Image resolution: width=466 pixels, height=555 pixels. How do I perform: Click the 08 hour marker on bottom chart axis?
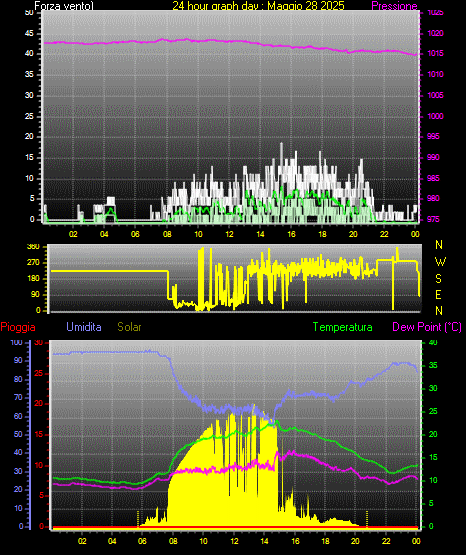(x=173, y=541)
